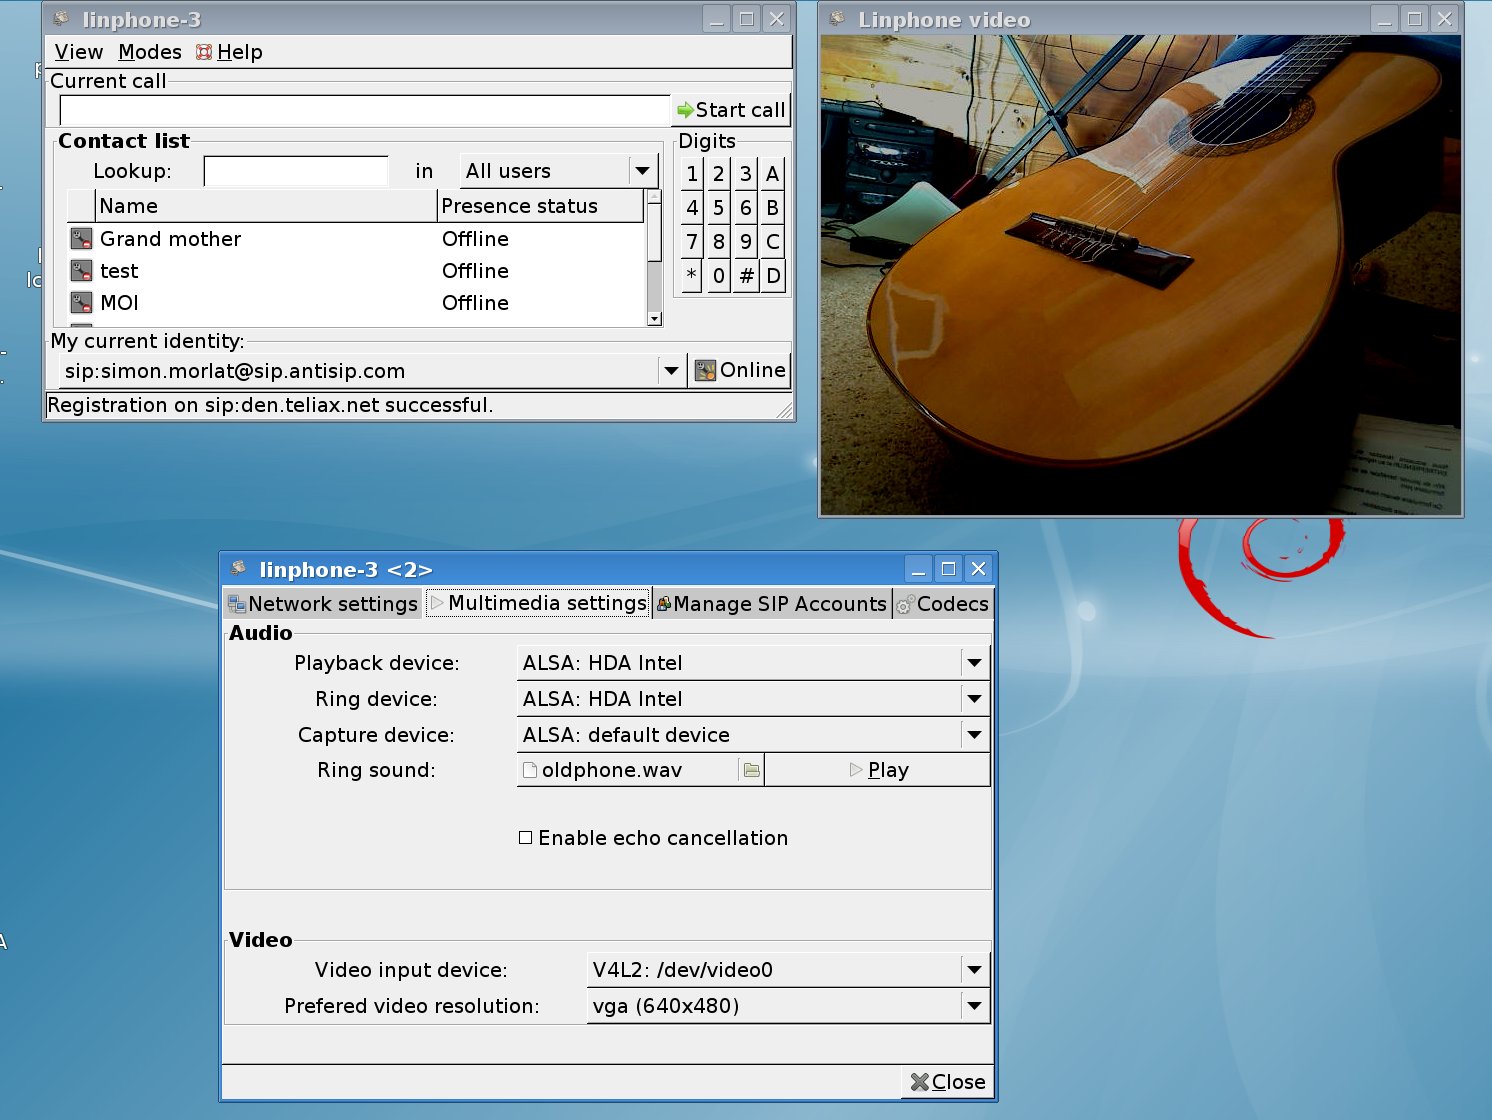Maximize the Linphone video window
The image size is (1492, 1120).
(x=1414, y=18)
